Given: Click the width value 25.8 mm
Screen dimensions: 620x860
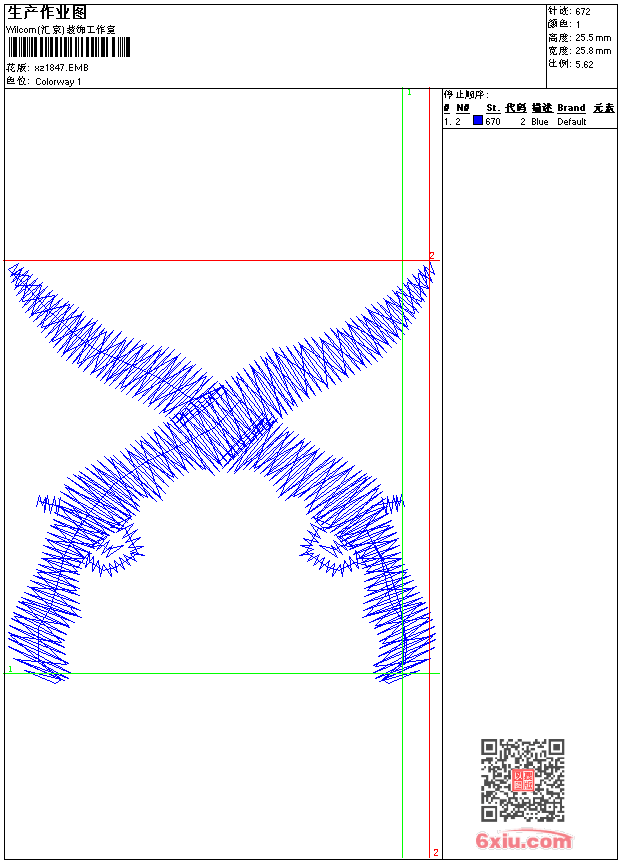Looking at the screenshot, I should 594,51.
